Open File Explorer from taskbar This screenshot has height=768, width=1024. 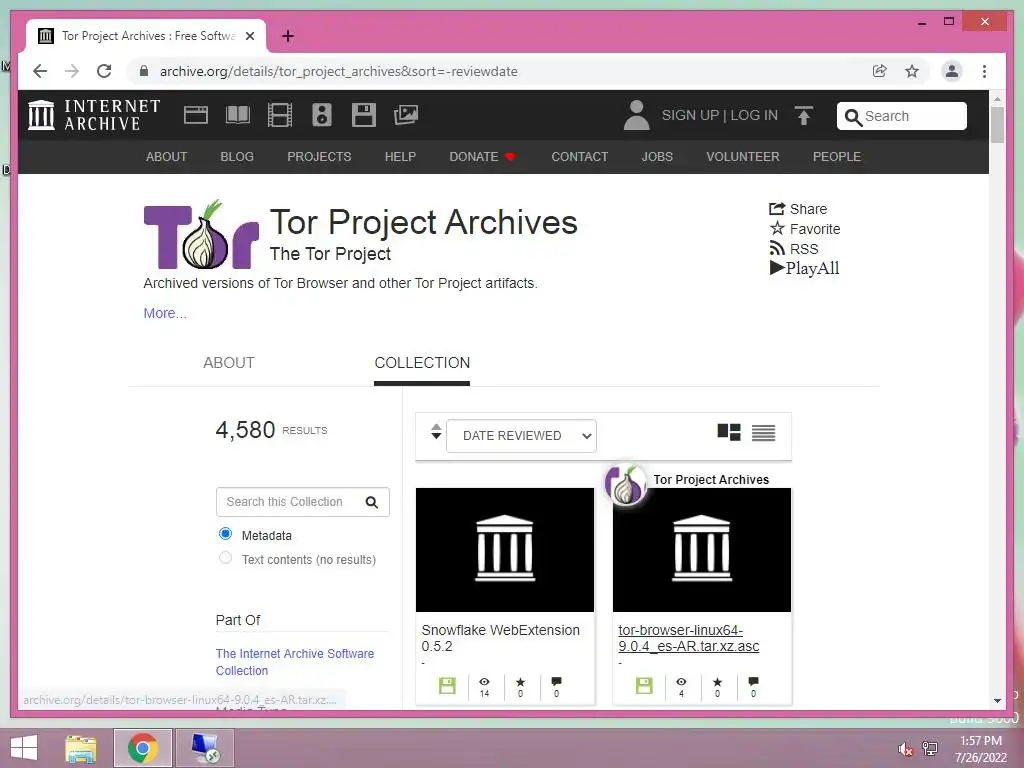click(x=81, y=748)
